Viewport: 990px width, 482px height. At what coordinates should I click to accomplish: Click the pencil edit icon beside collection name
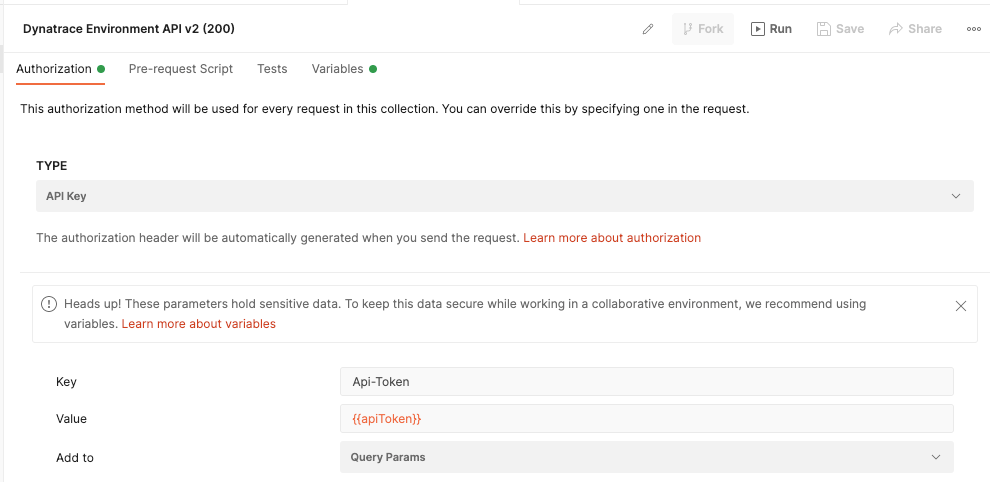point(648,29)
